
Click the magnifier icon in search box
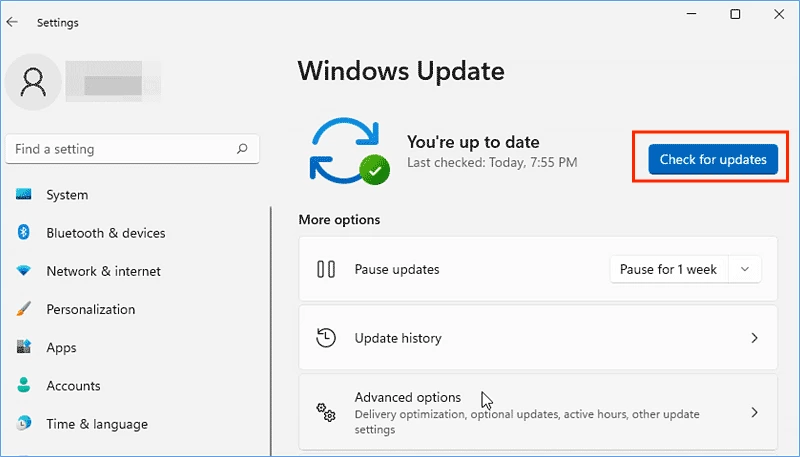coord(242,149)
